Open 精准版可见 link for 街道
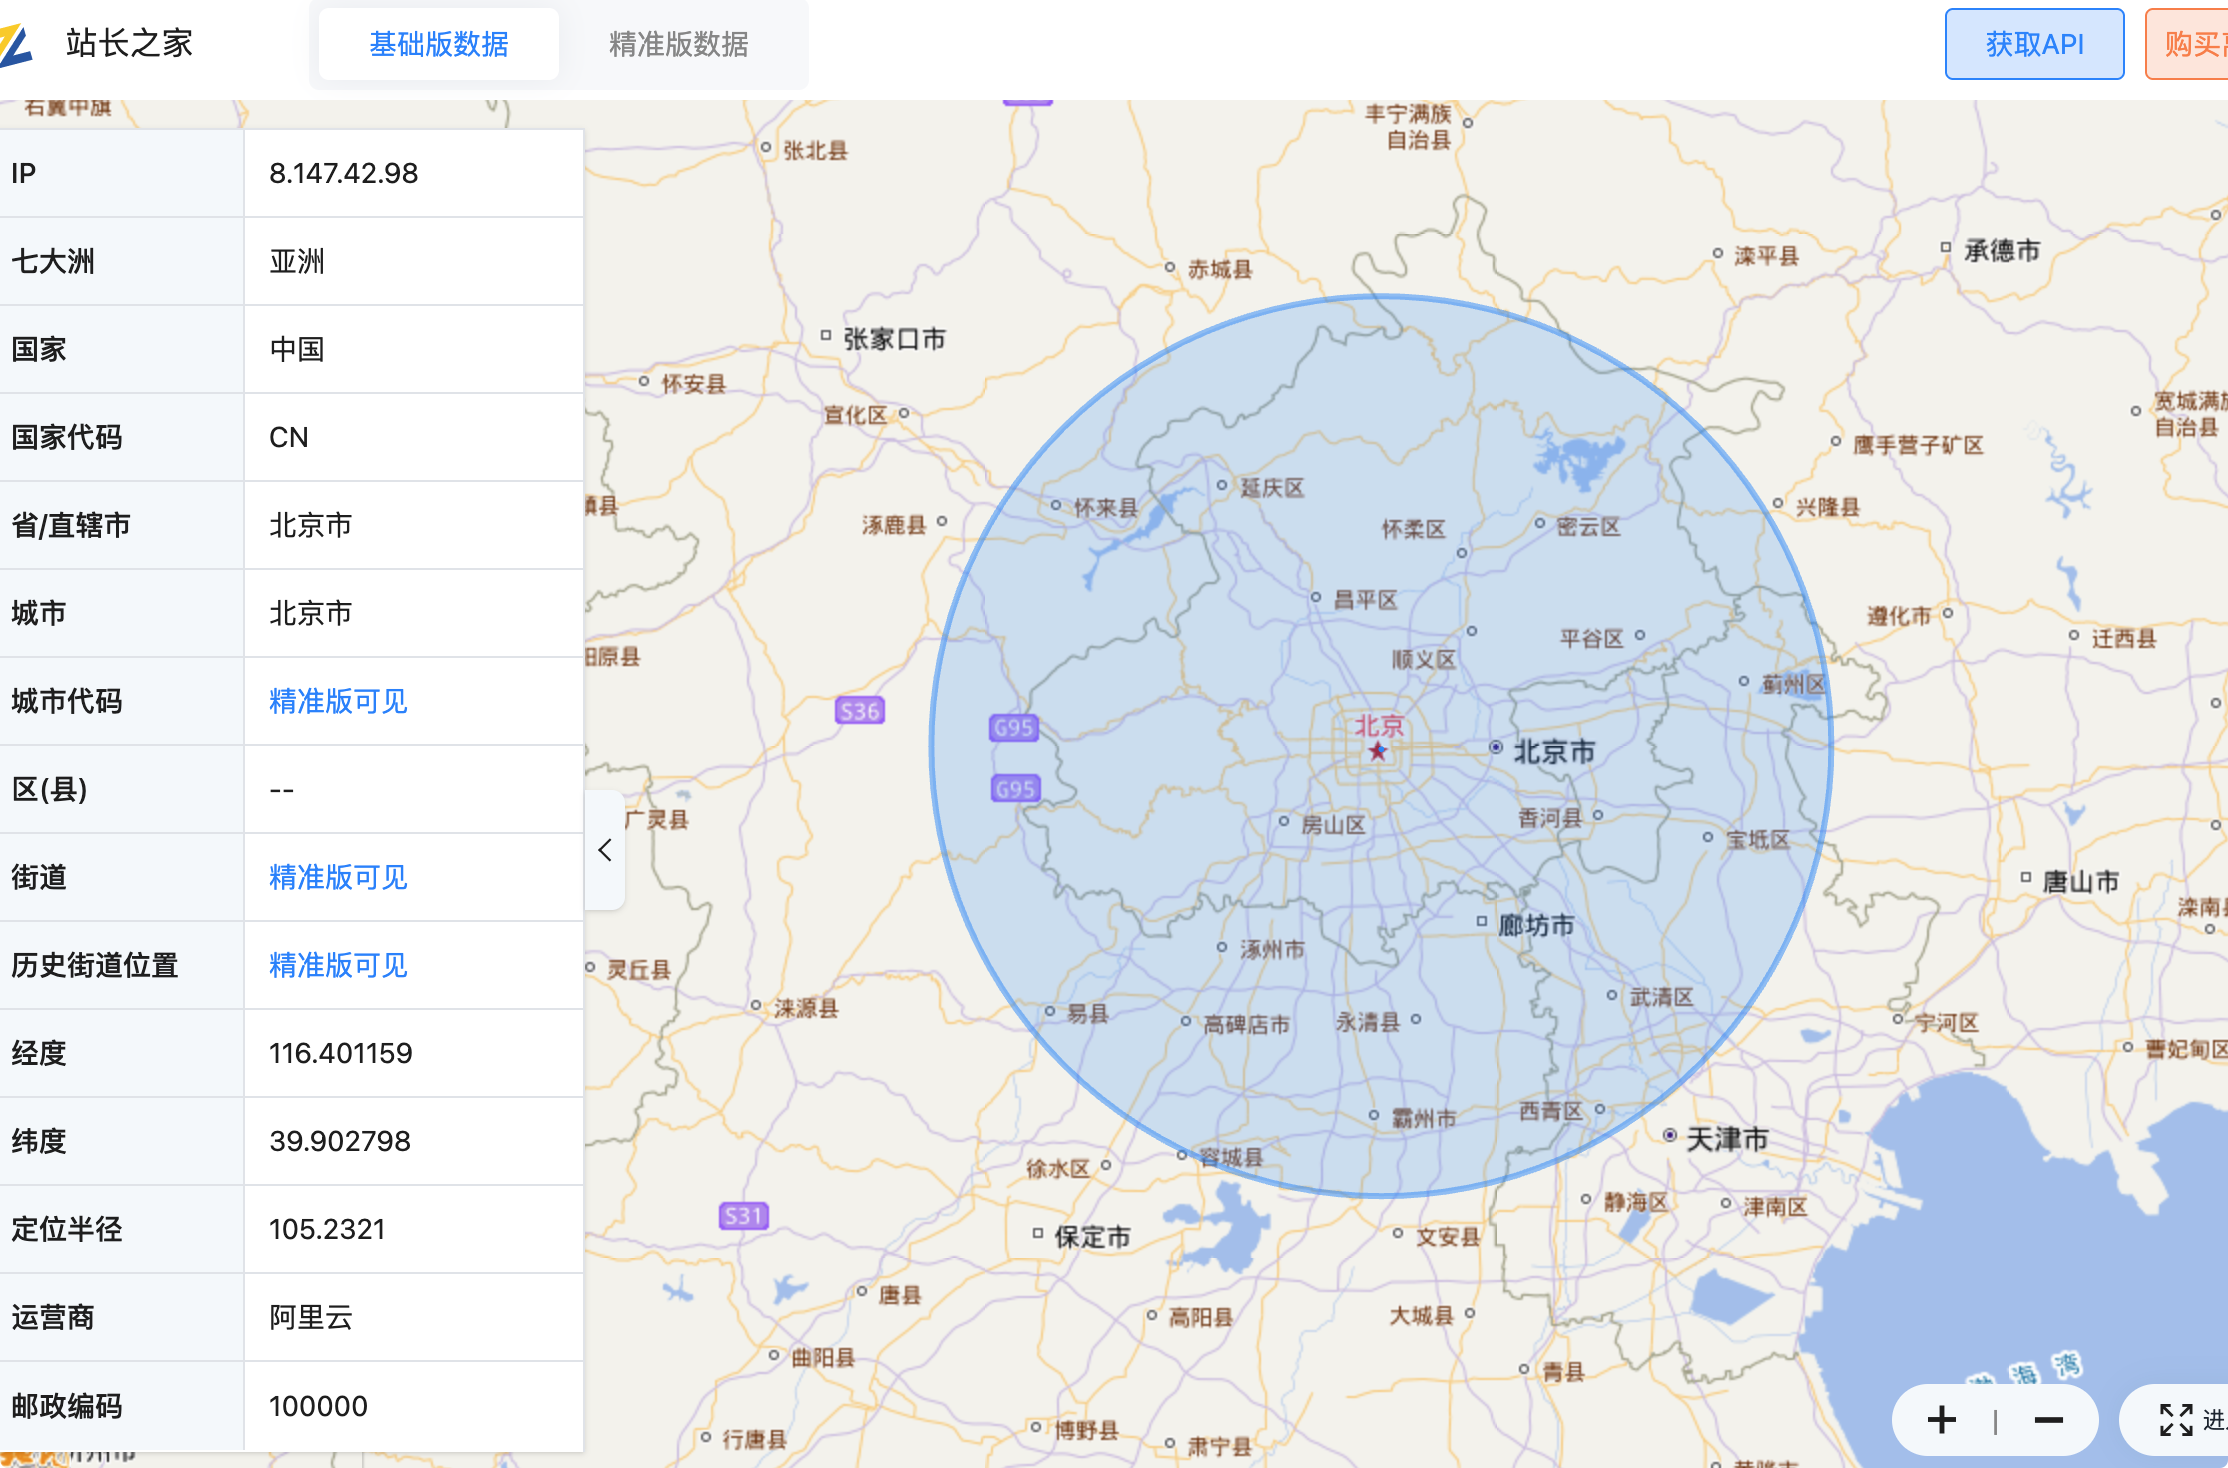Image resolution: width=2228 pixels, height=1468 pixels. (338, 877)
